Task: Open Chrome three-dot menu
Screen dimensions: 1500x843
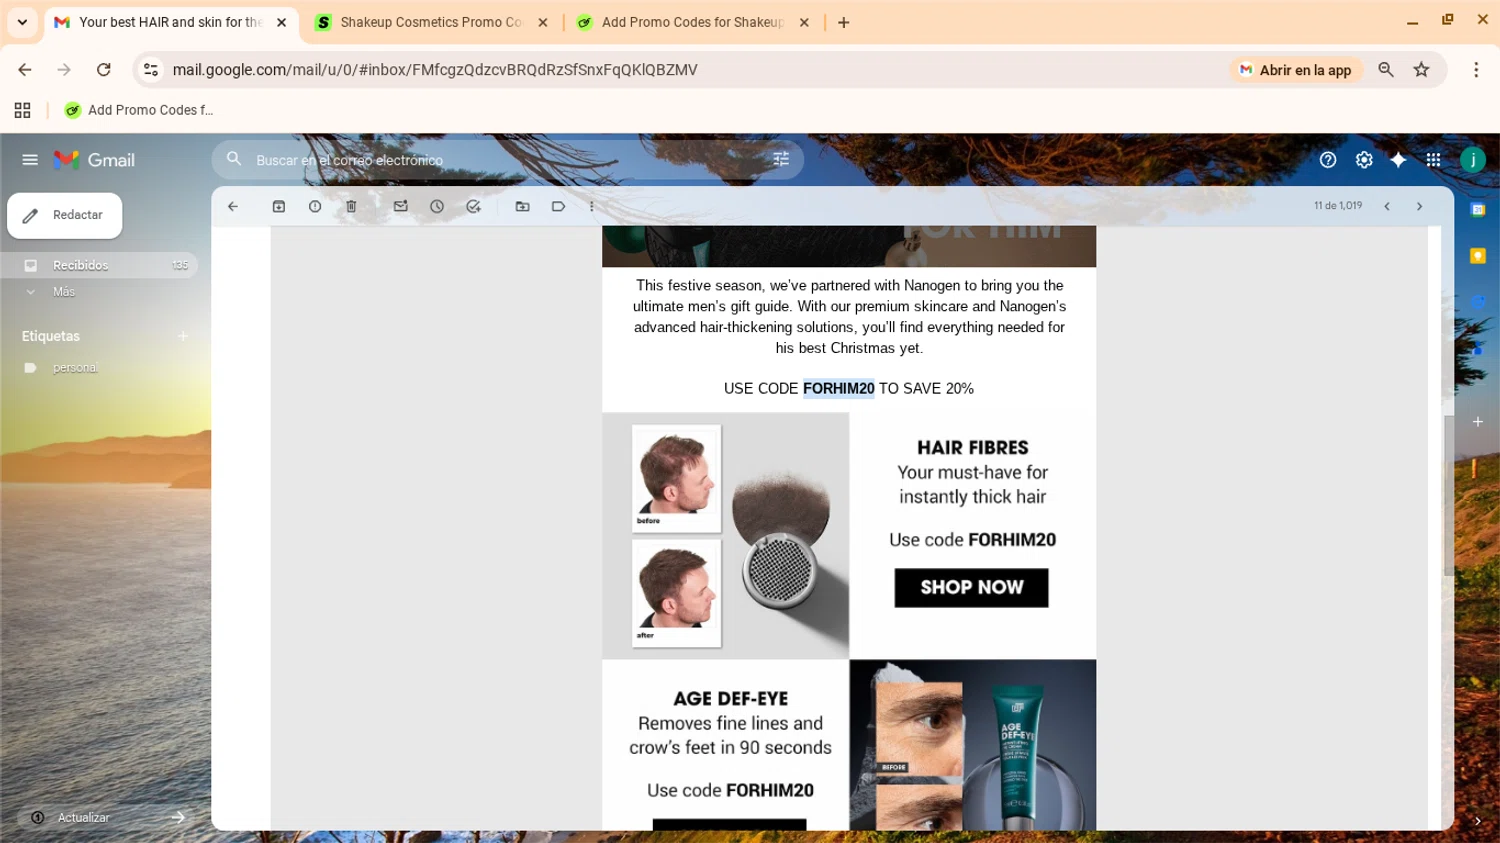Action: [x=1476, y=70]
